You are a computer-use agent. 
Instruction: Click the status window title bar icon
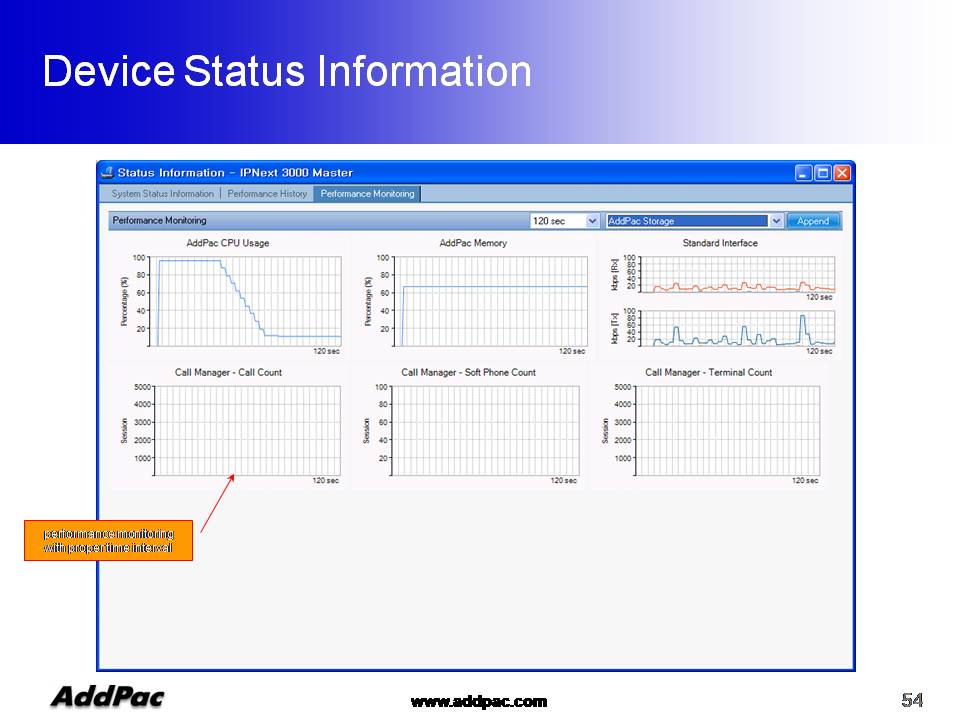108,173
